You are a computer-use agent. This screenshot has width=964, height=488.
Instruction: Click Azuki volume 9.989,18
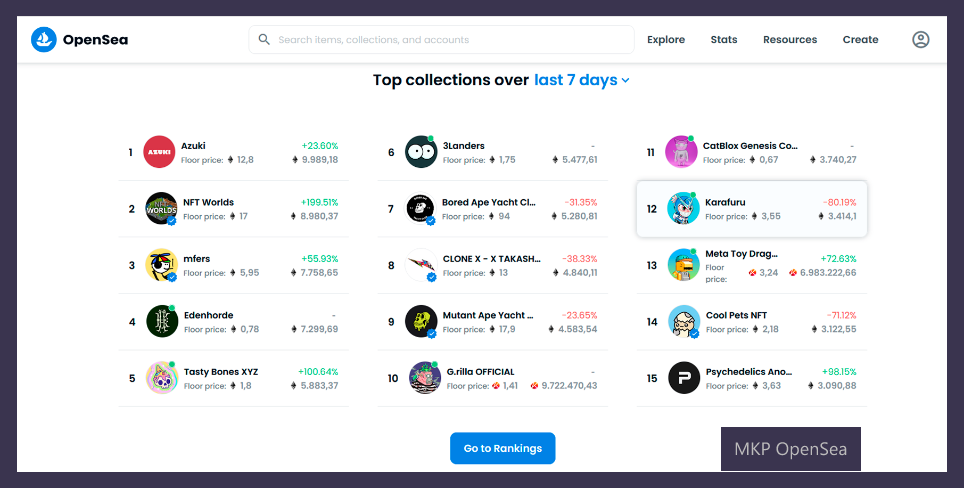(319, 160)
